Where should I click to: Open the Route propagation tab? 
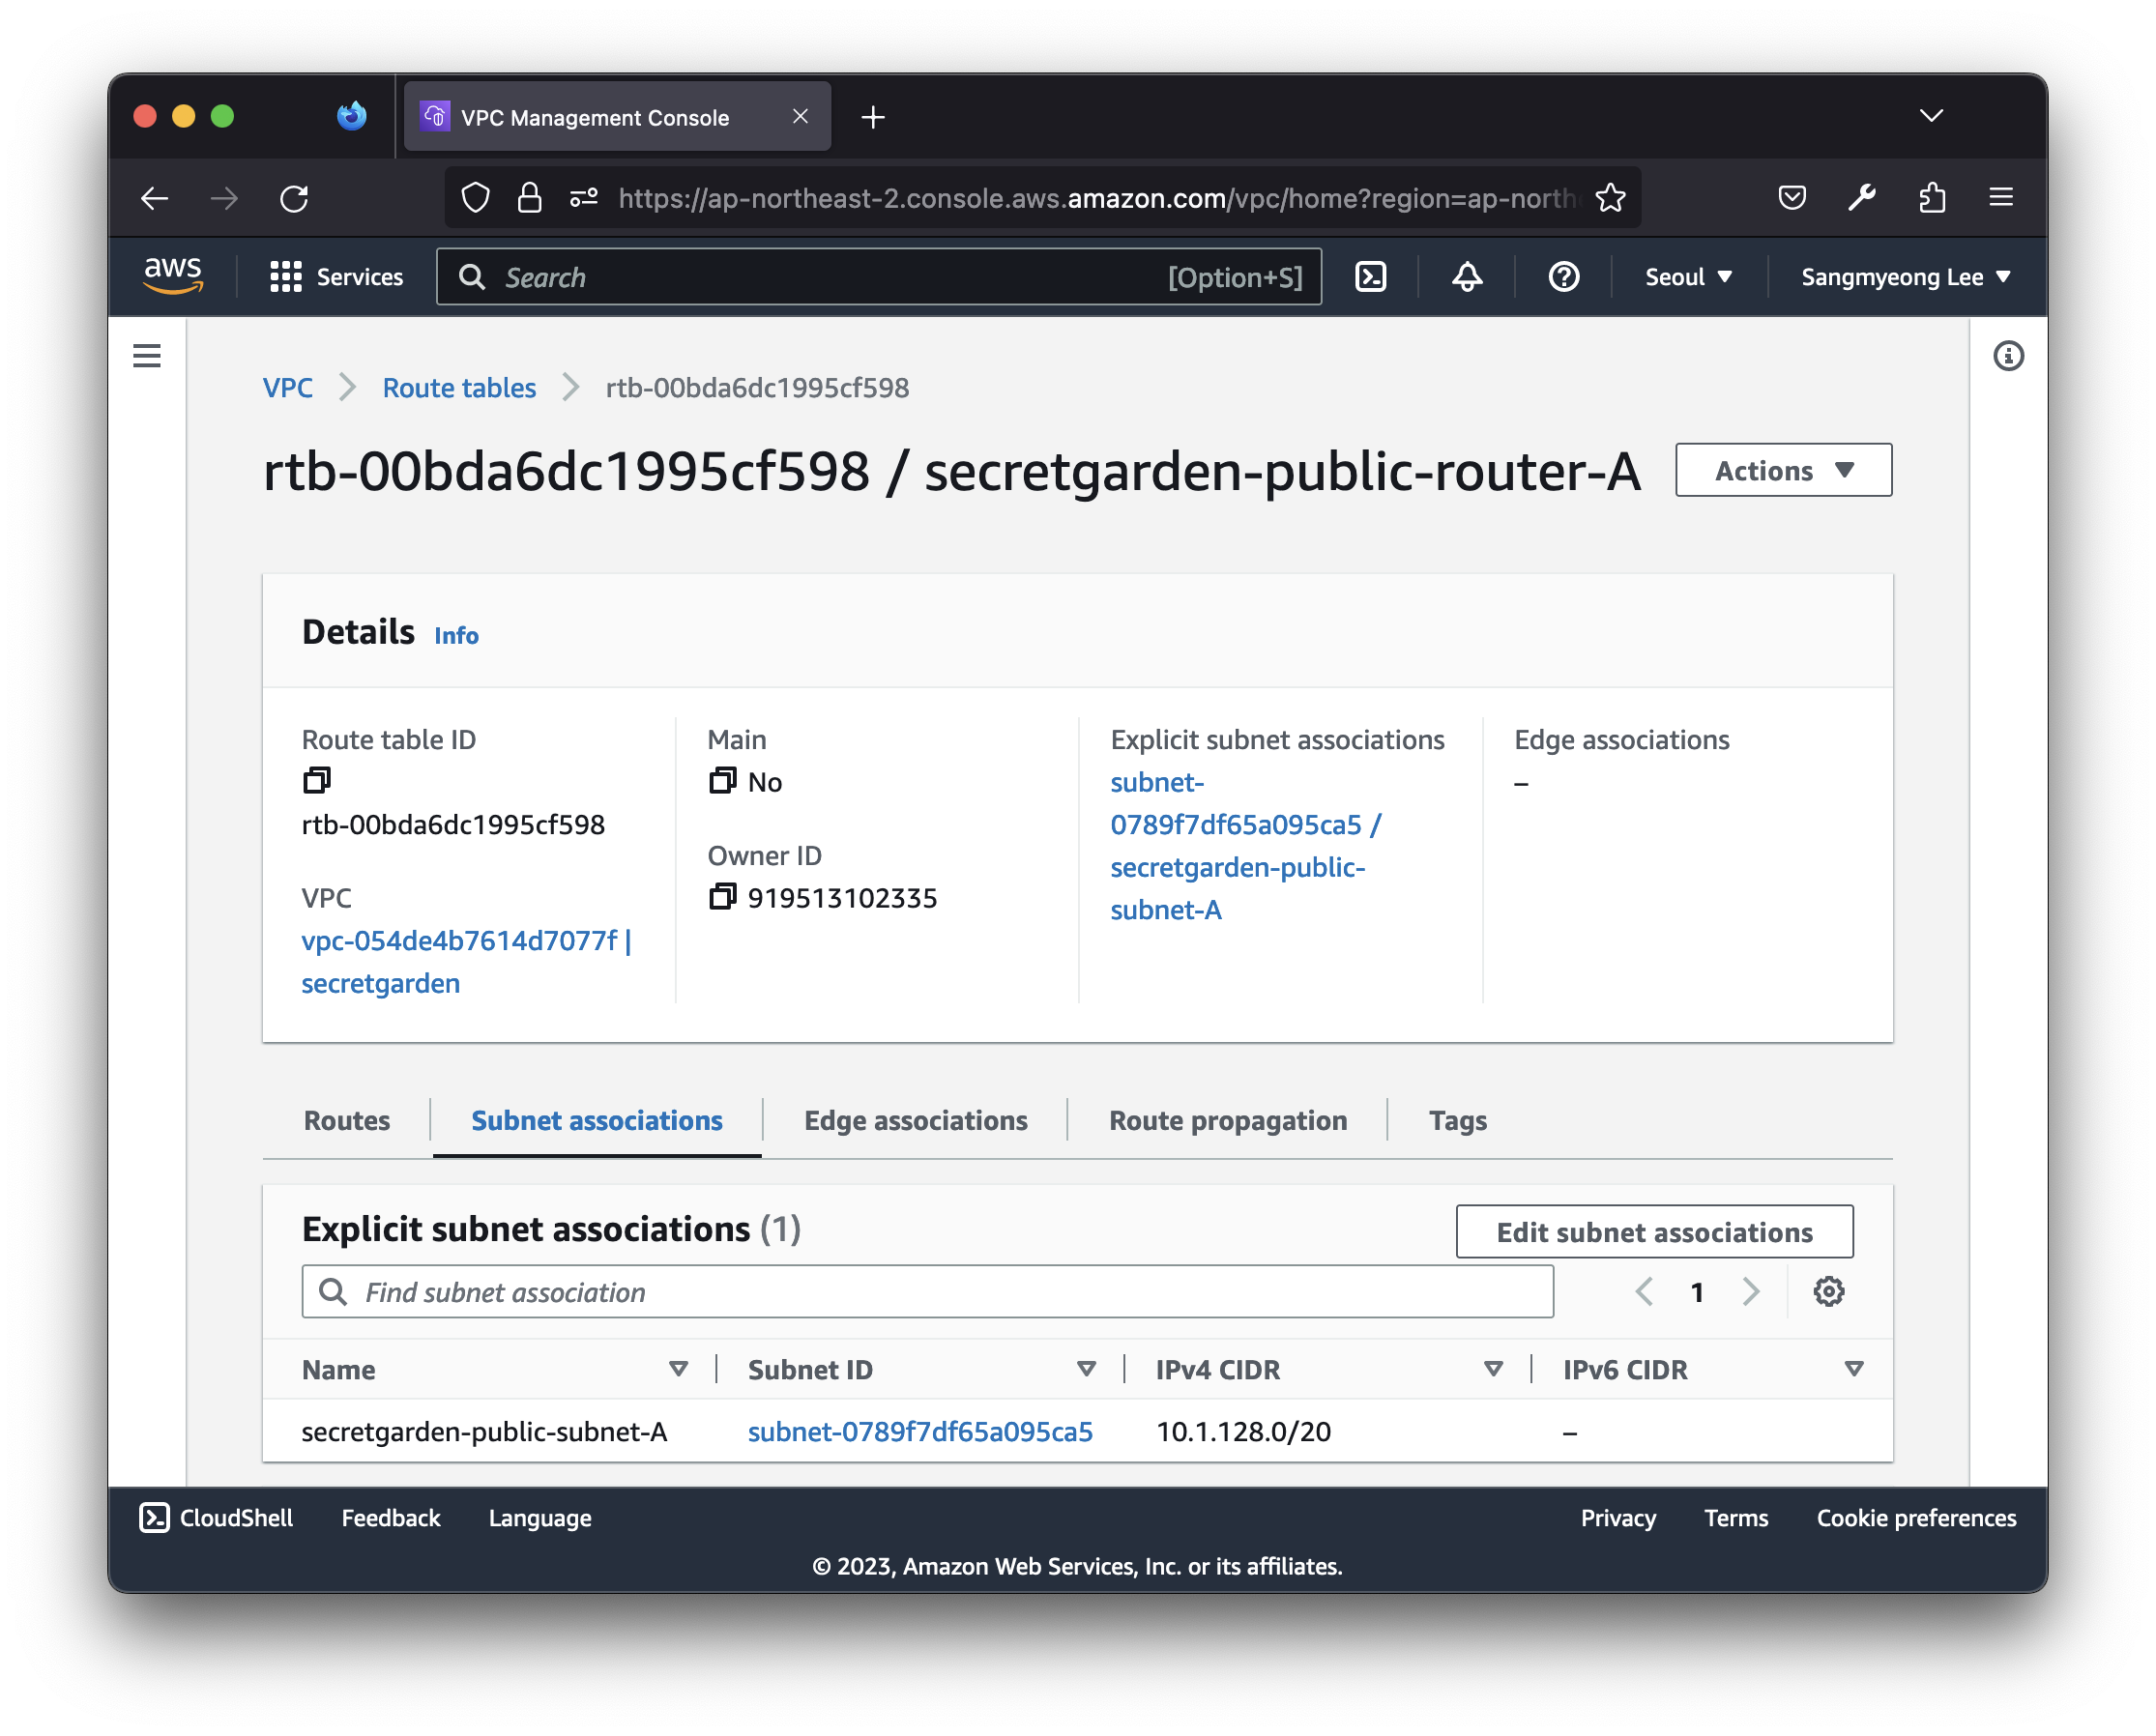click(1228, 1120)
